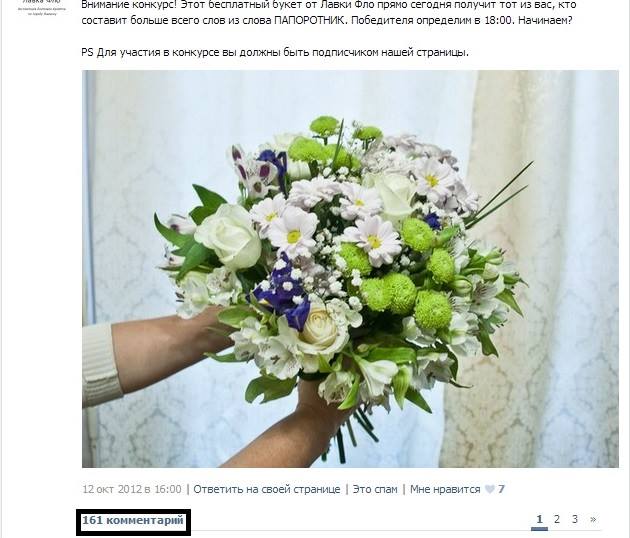Click the word ПАПОРОТНИК in the post
The image size is (630, 538).
coord(309,20)
